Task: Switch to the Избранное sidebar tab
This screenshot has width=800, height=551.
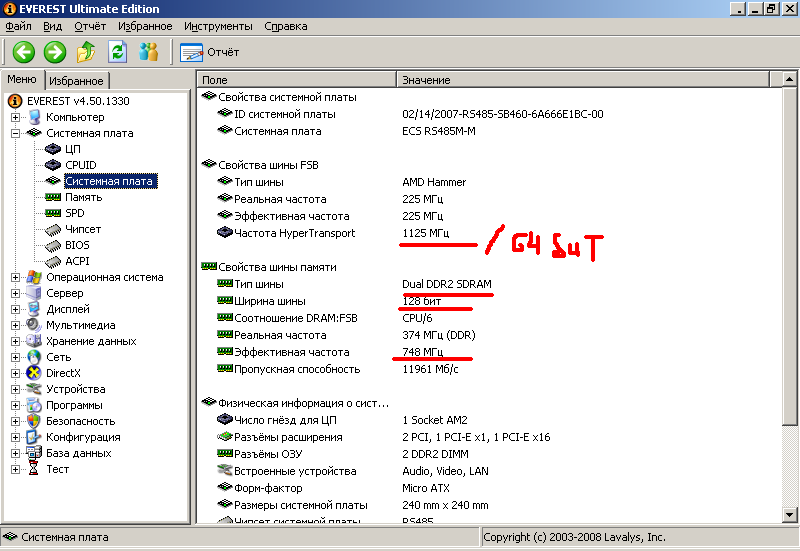Action: pos(77,81)
